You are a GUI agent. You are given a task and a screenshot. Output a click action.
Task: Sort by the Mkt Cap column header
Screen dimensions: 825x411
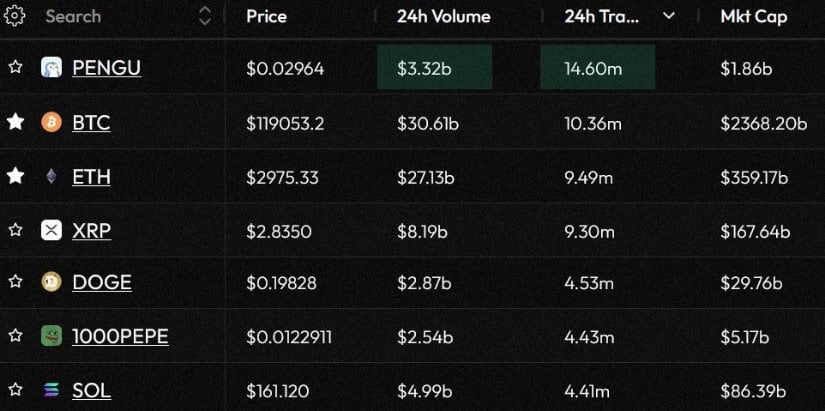(x=754, y=16)
